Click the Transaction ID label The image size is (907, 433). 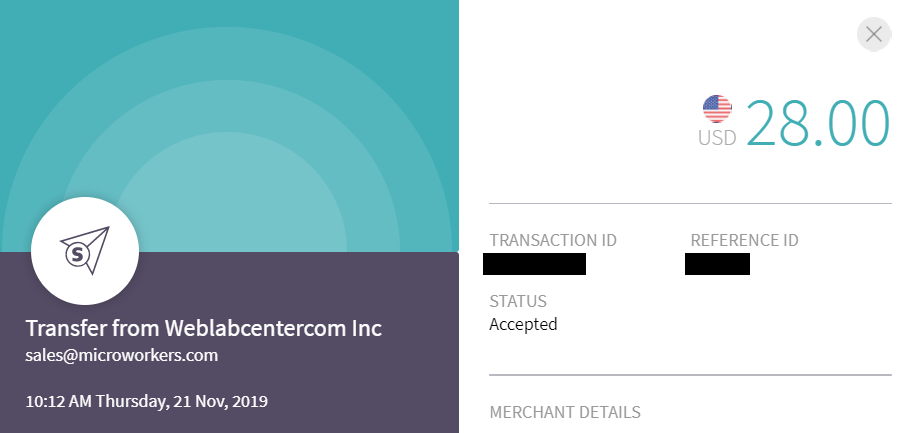553,240
